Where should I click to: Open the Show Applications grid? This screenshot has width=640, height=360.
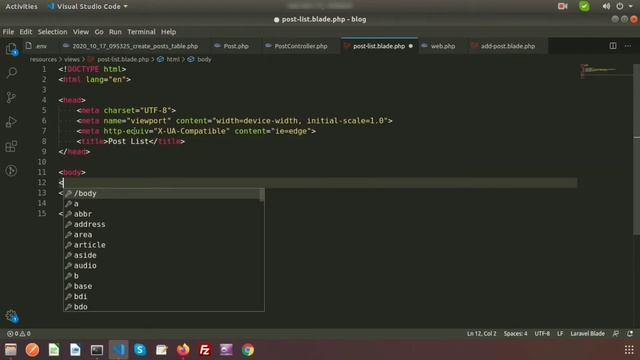click(x=629, y=350)
